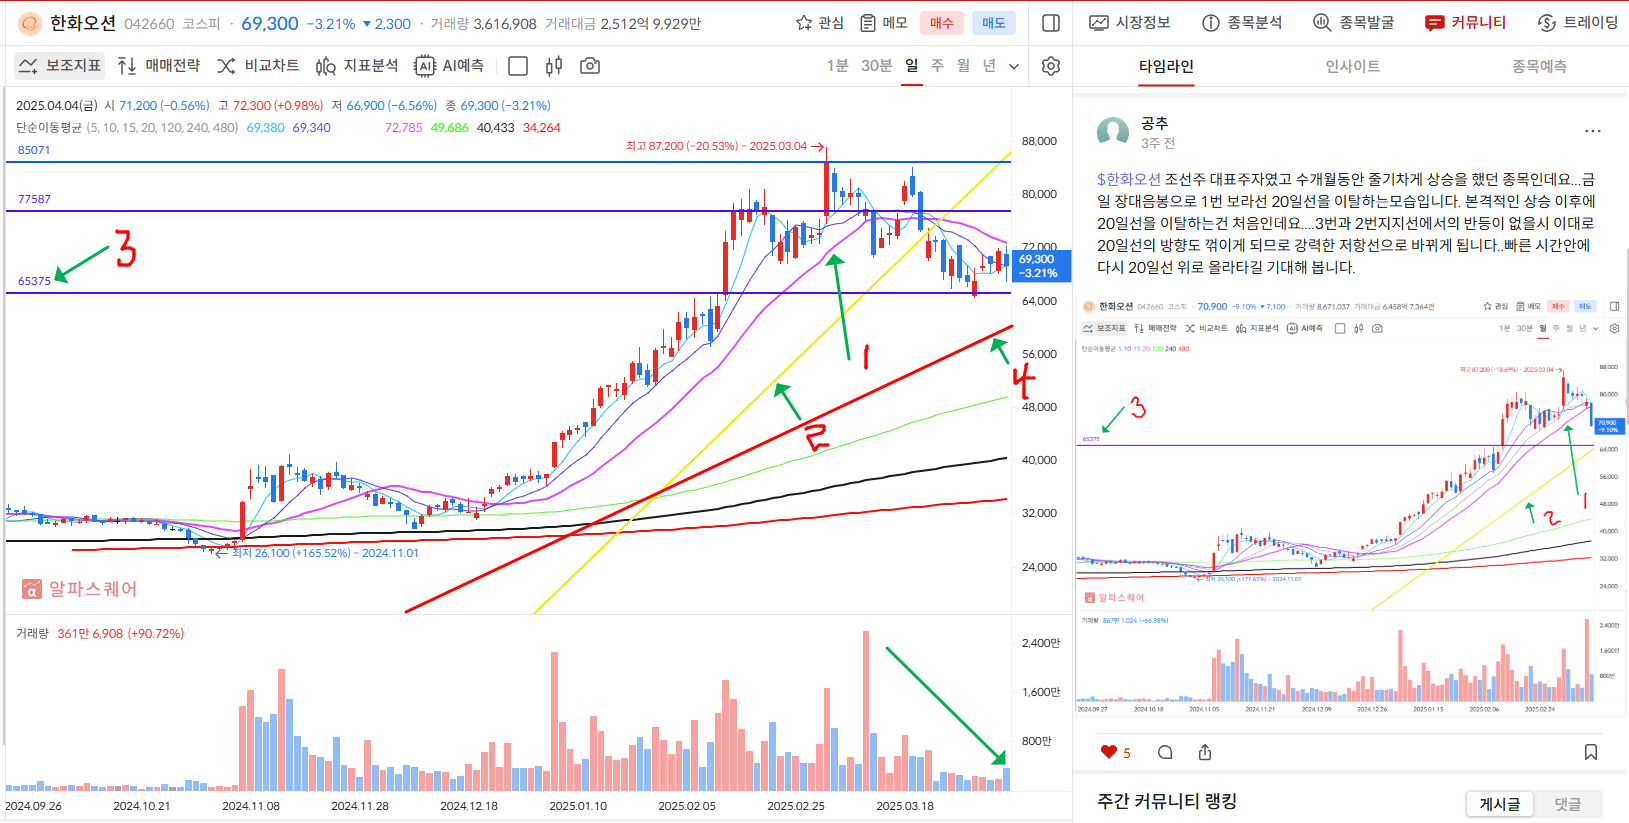1629x823 pixels.
Task: Select 월 monthly chart interval
Action: 963,66
